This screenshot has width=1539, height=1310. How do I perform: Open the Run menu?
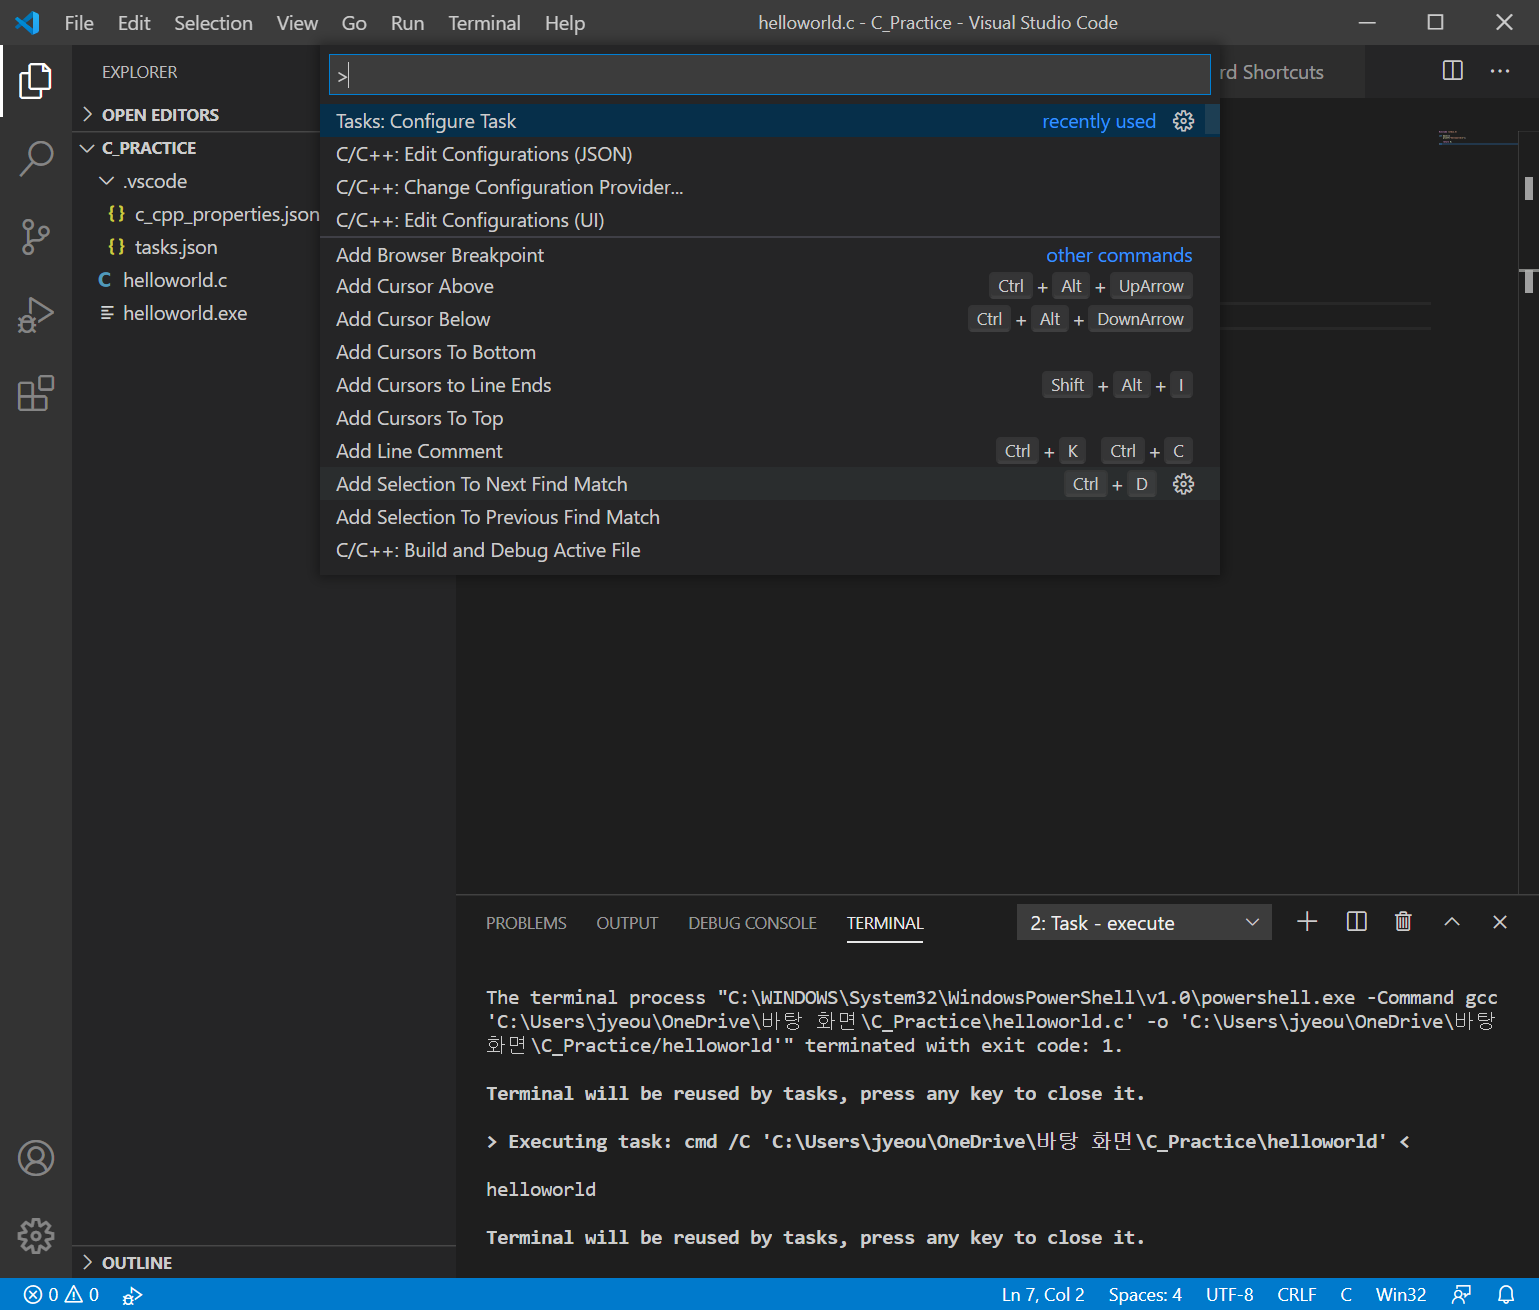tap(407, 23)
